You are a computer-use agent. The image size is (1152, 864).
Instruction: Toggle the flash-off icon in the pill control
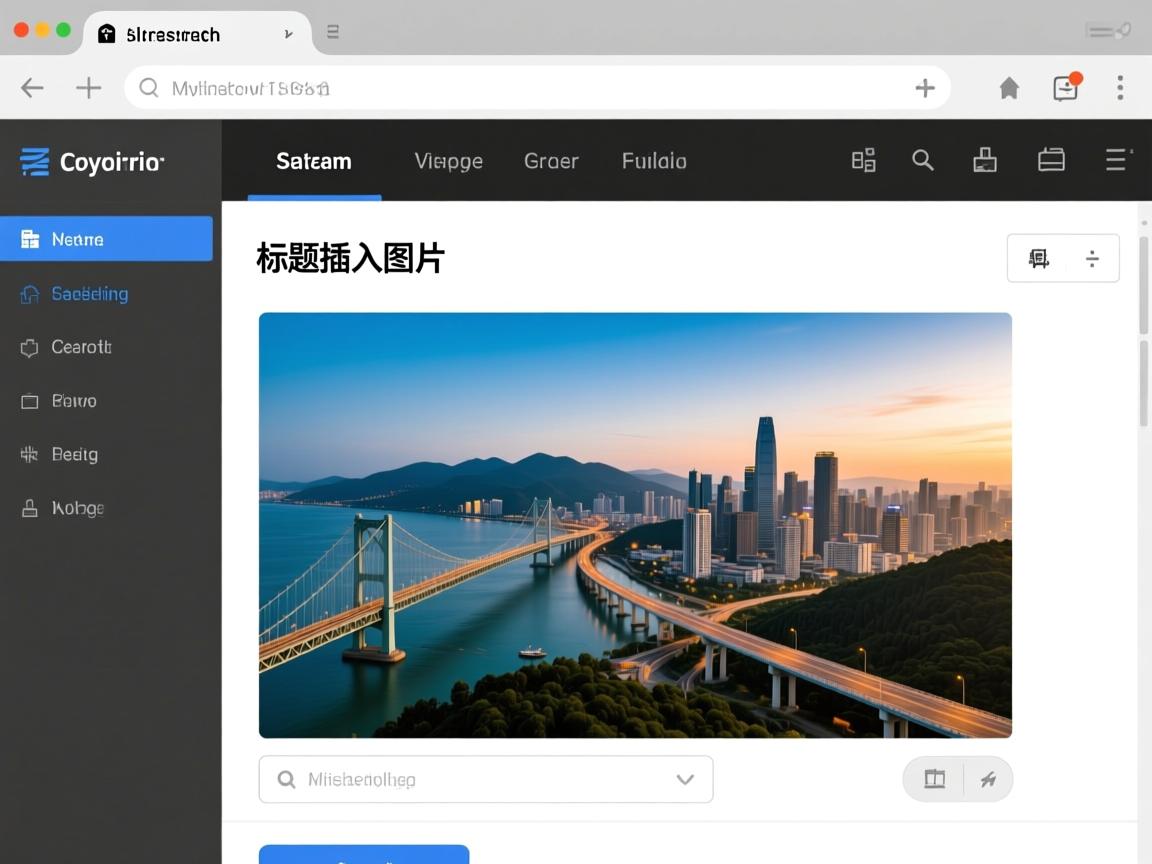pyautogui.click(x=988, y=778)
